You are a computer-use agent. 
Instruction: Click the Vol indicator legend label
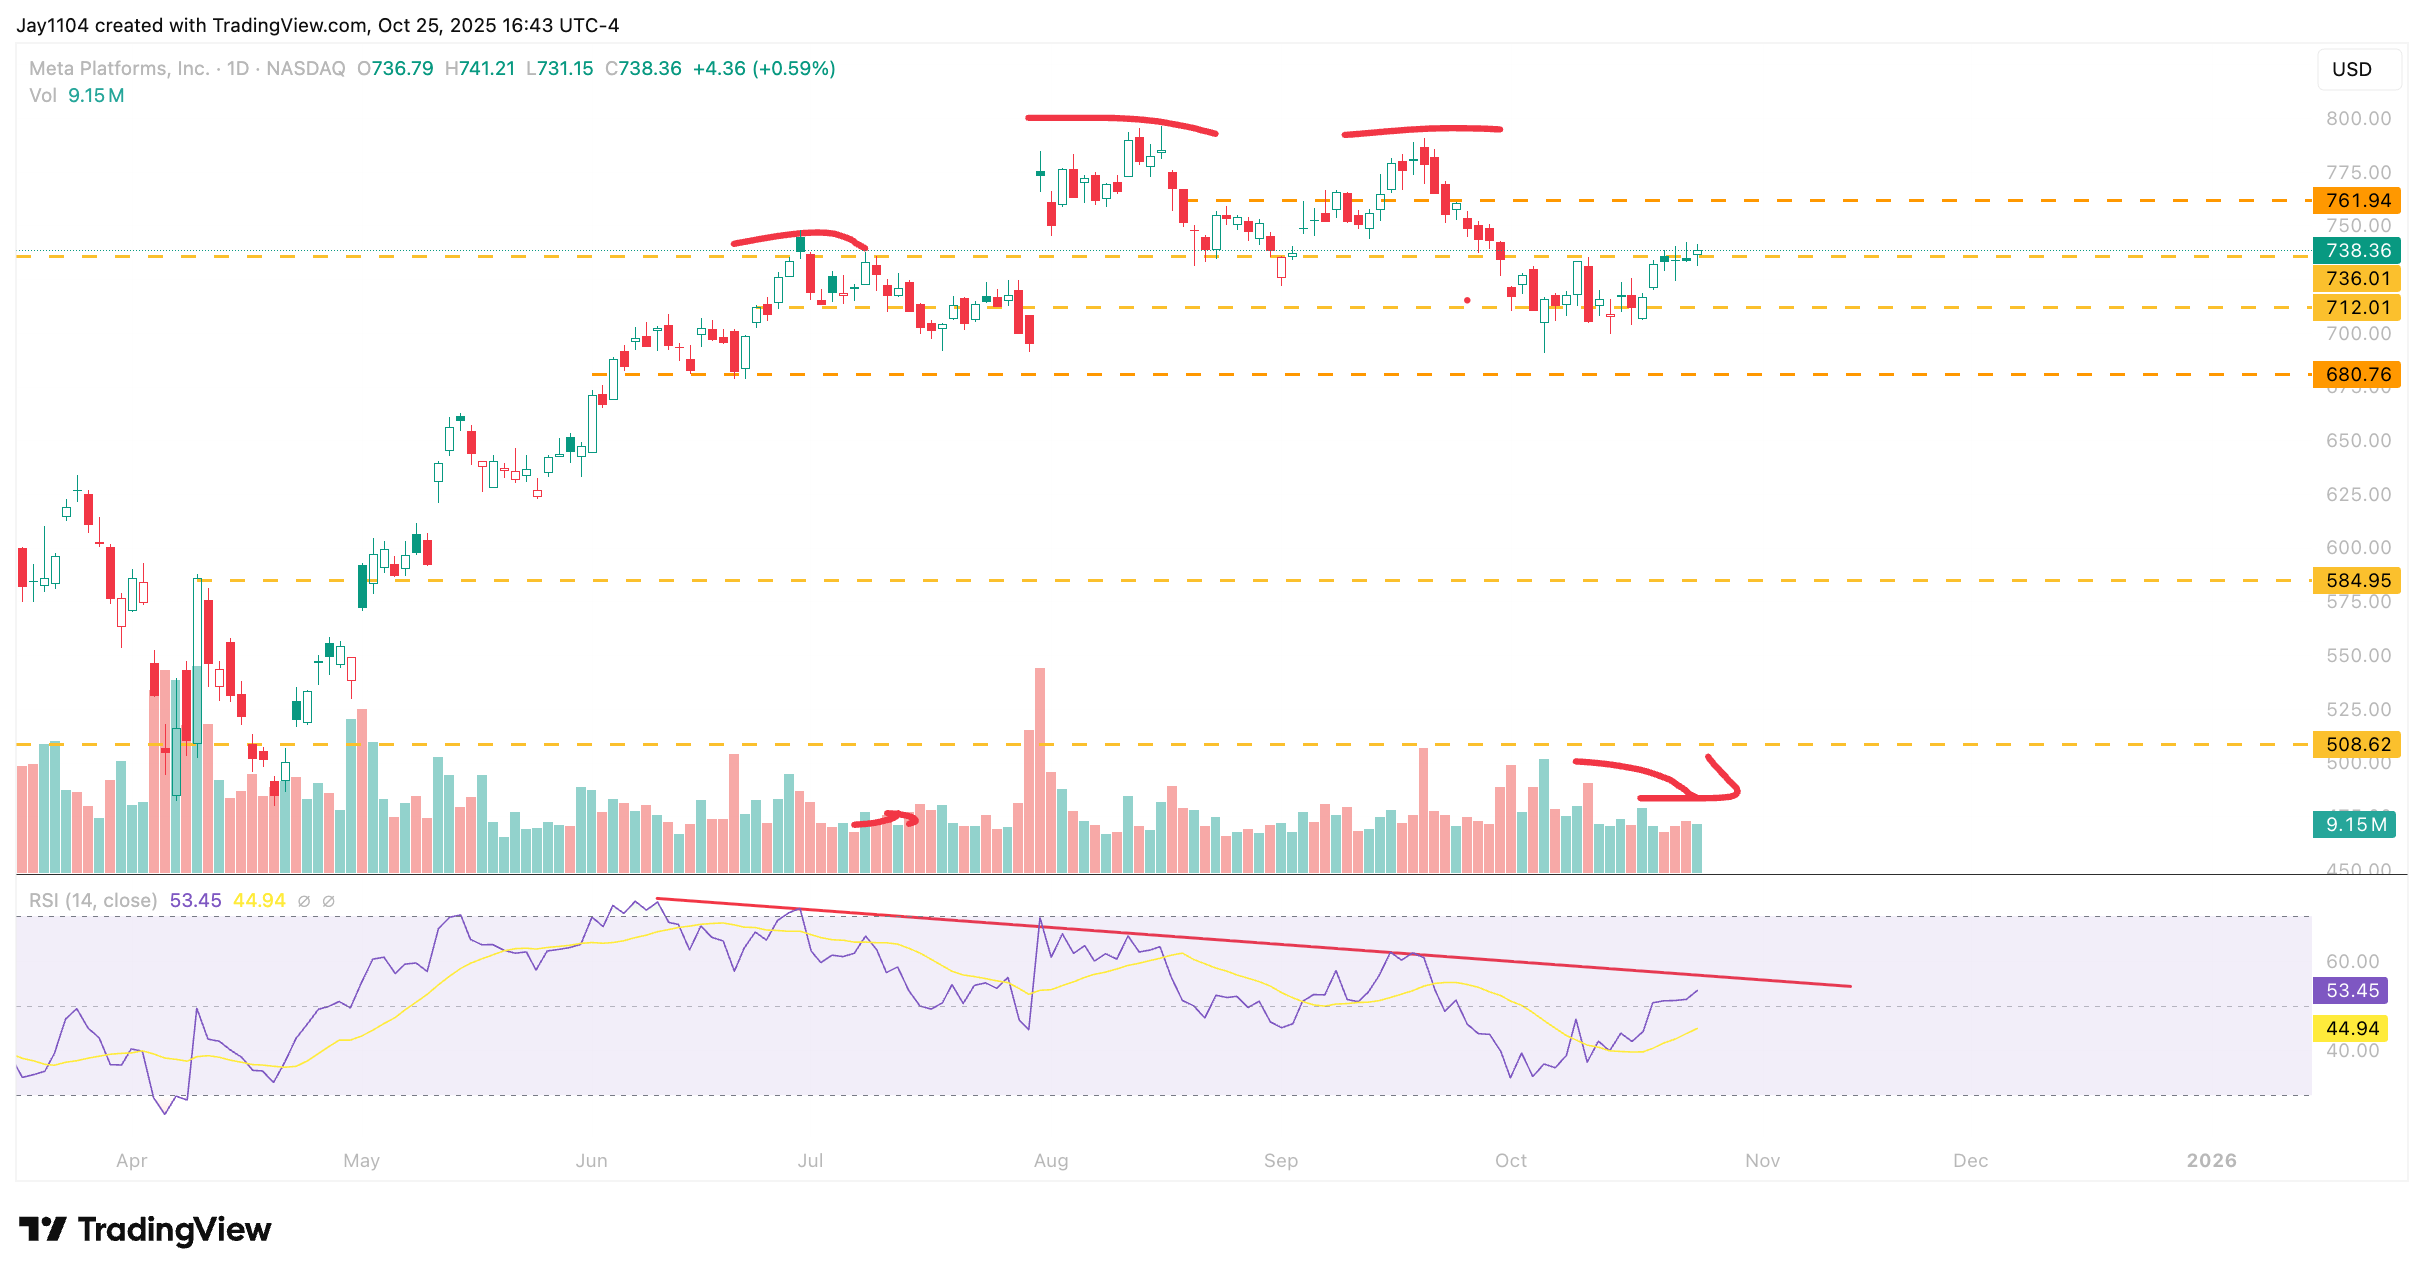pos(42,95)
